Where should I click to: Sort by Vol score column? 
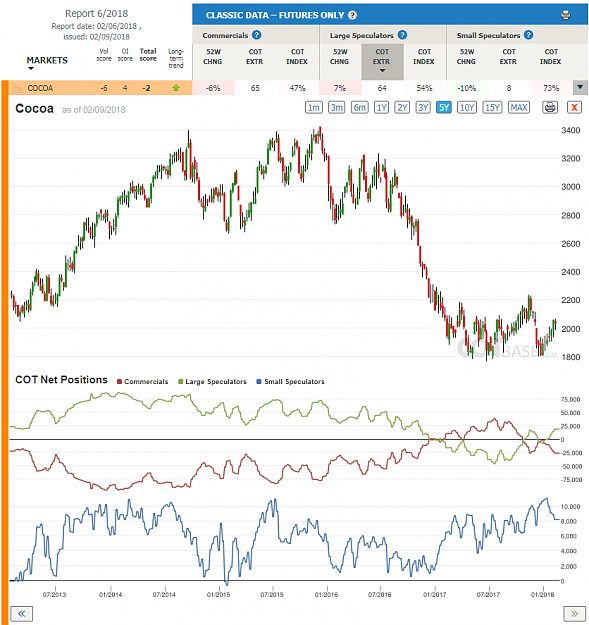pos(104,55)
